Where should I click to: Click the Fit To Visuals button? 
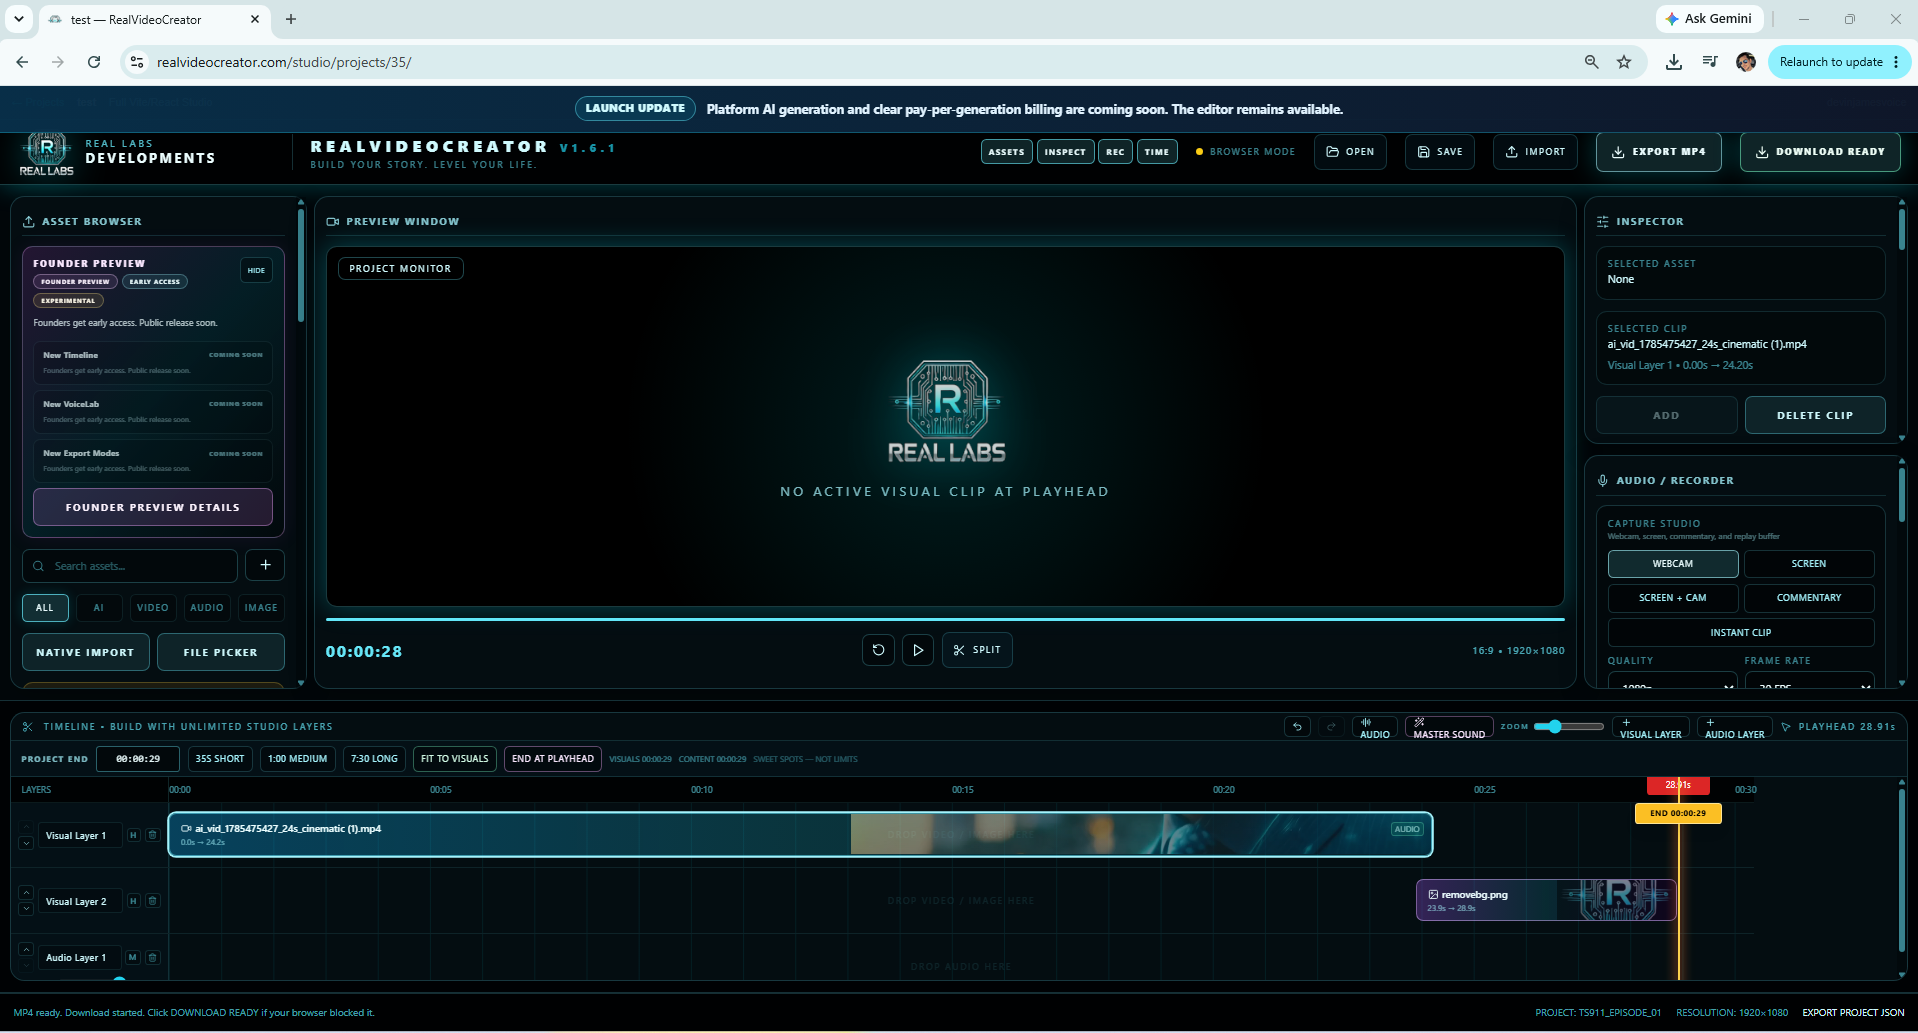(455, 759)
